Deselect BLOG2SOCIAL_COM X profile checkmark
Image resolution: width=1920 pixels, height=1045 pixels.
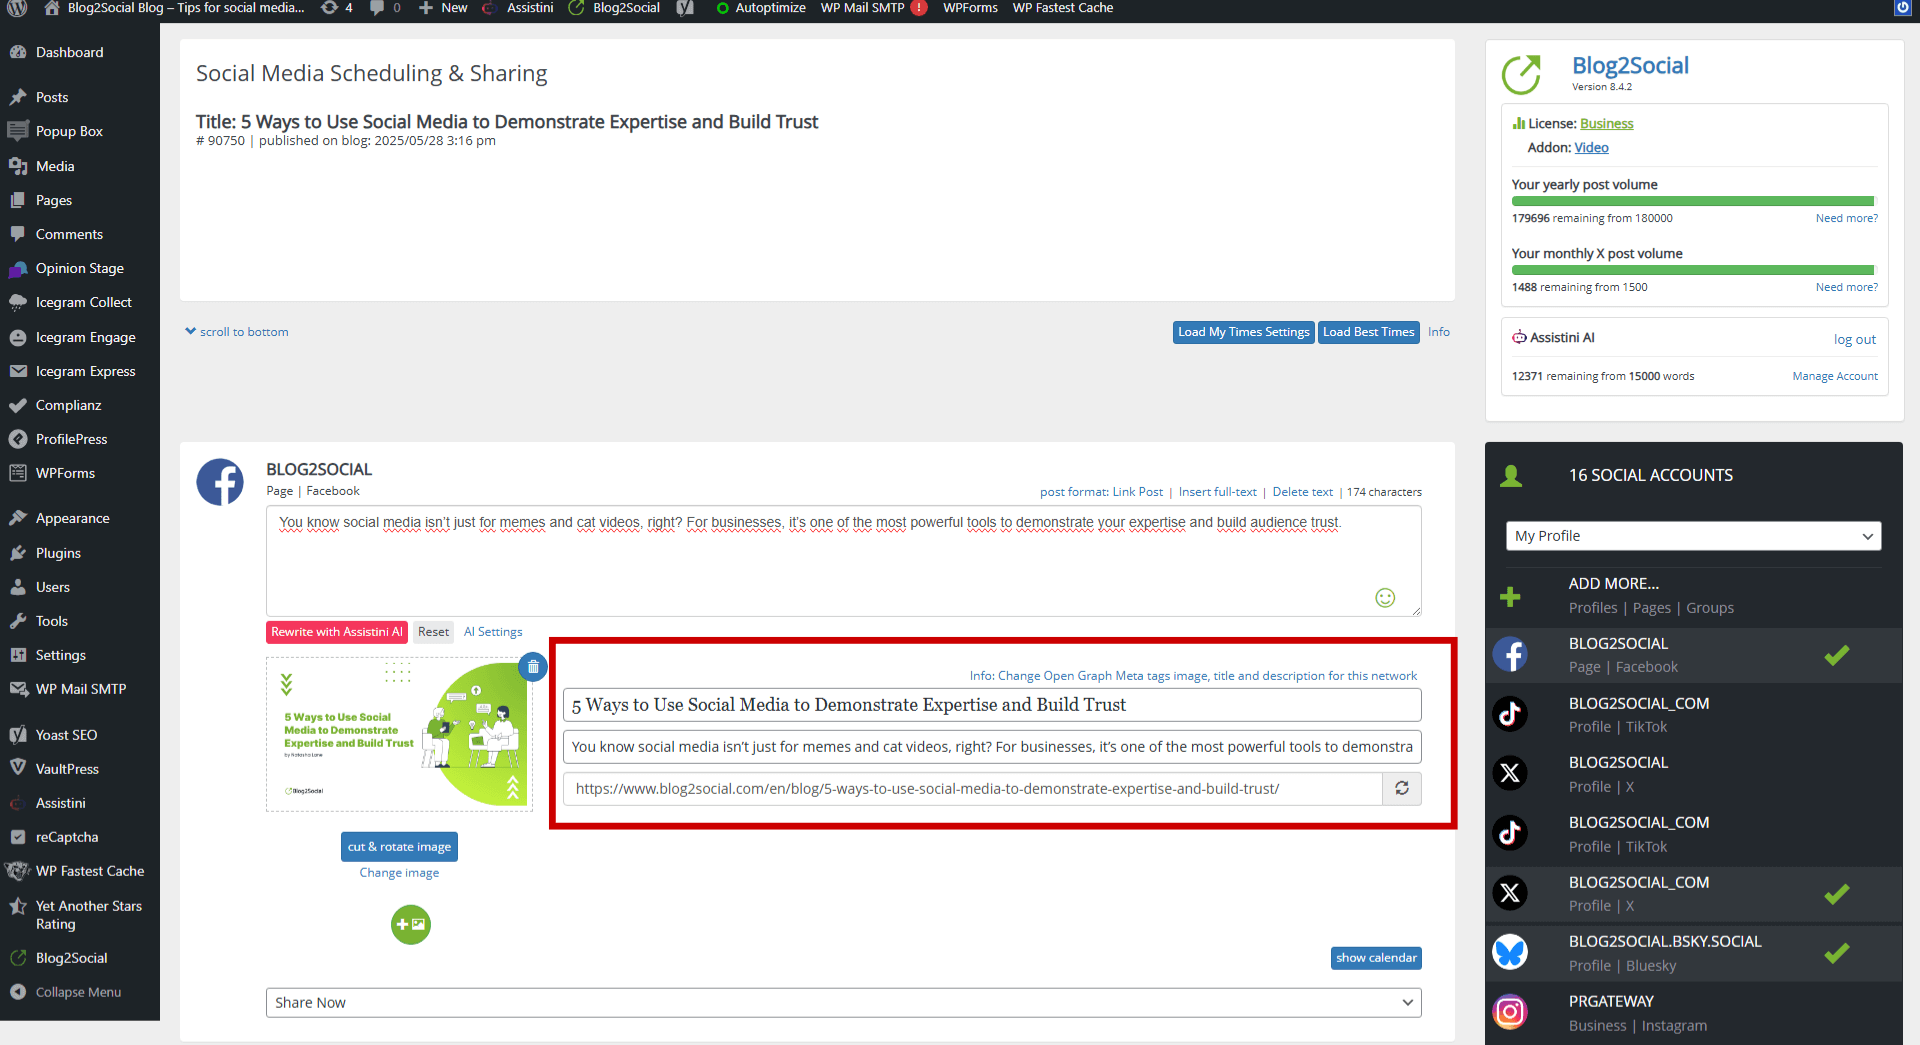[1837, 894]
